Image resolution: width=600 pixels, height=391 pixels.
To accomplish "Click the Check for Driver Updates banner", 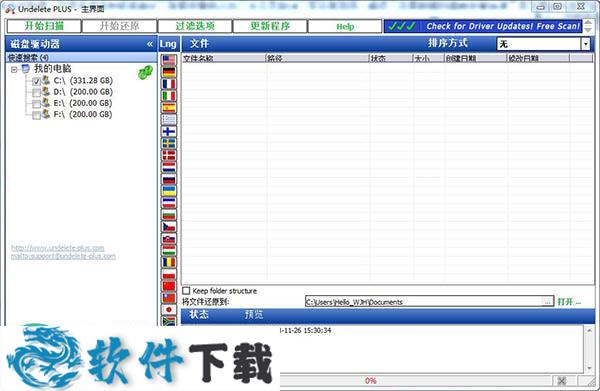I will click(x=483, y=26).
